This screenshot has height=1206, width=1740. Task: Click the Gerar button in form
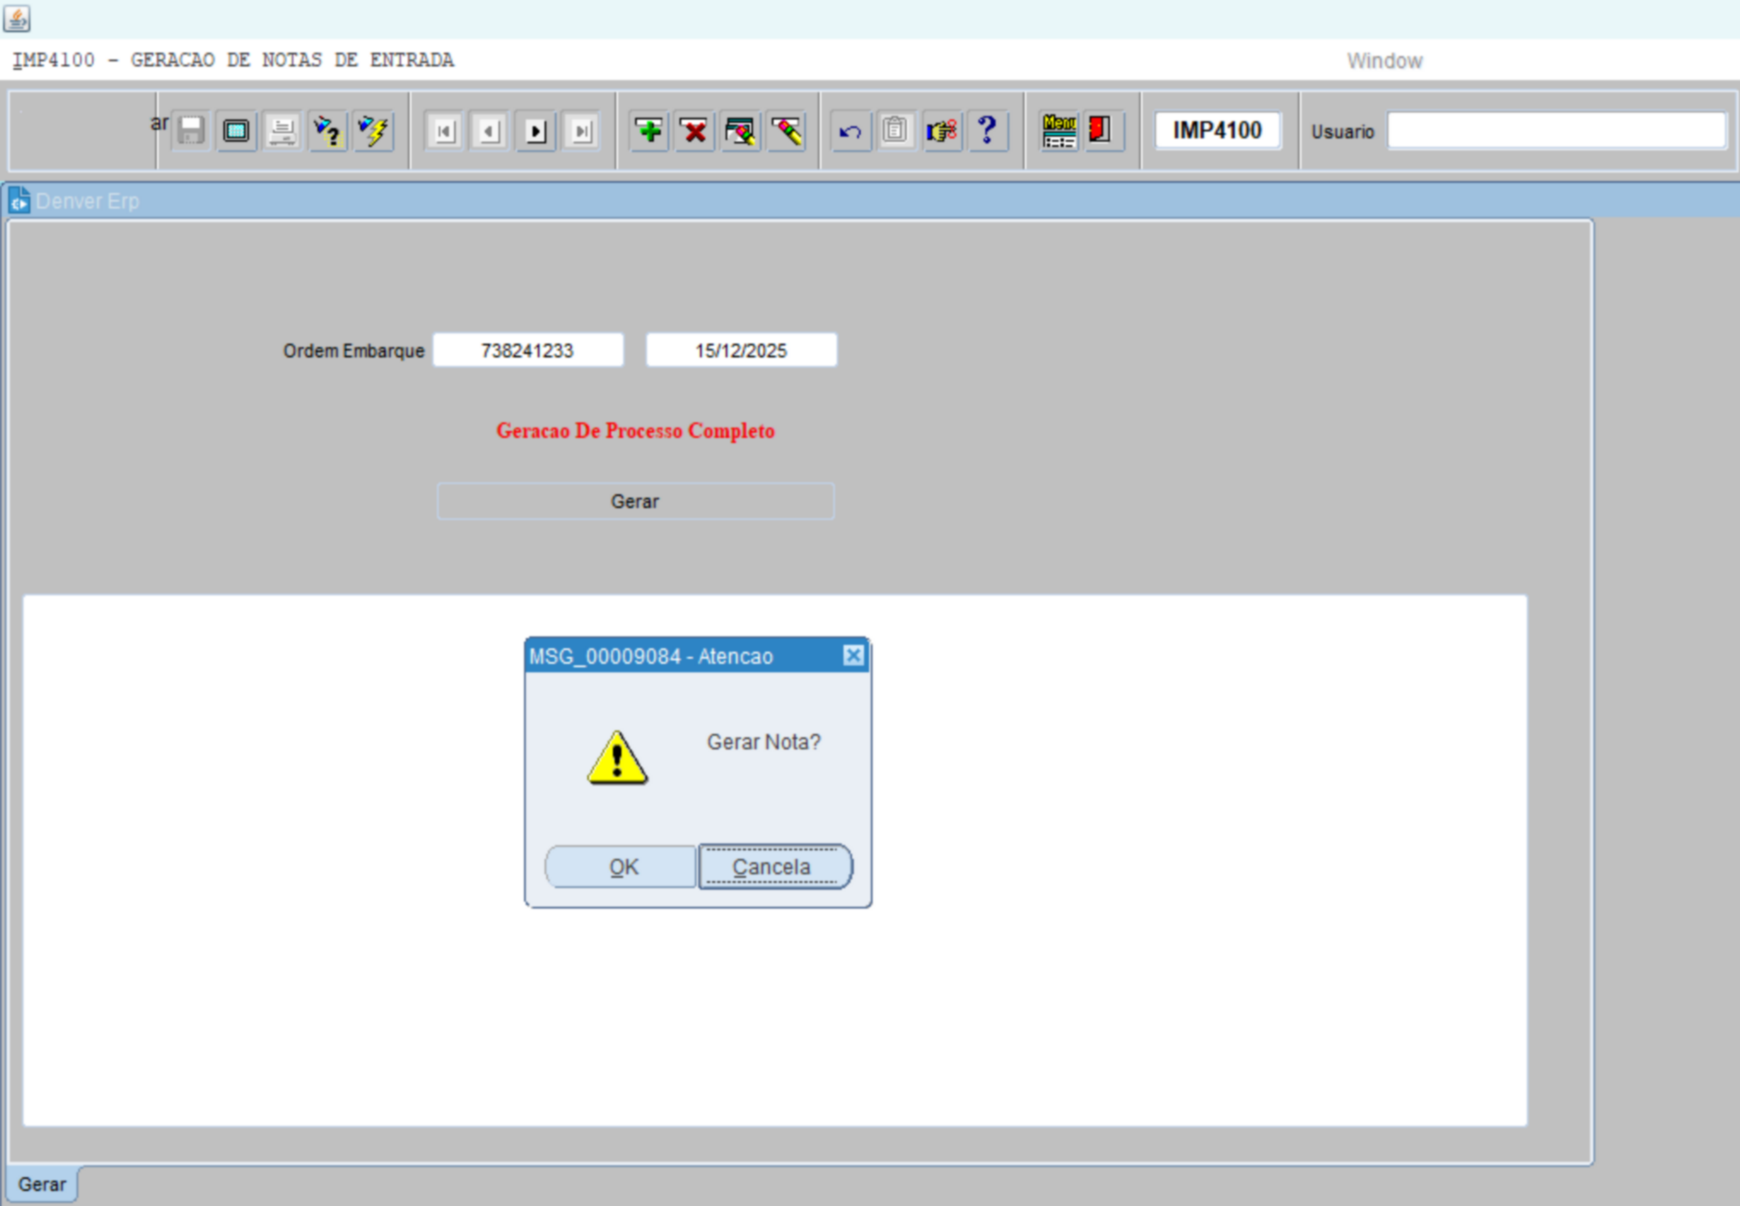point(635,501)
